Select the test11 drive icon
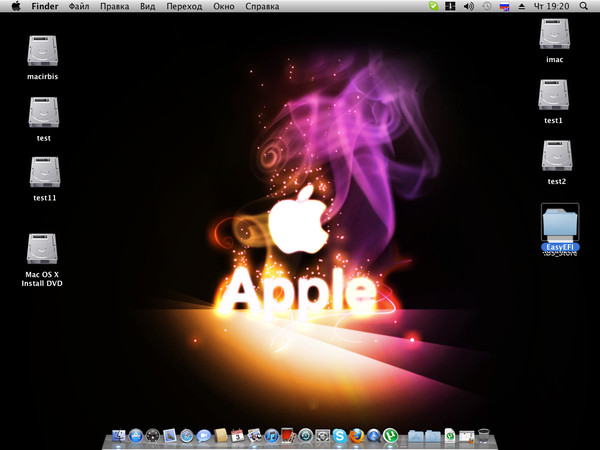Image resolution: width=600 pixels, height=450 pixels. [45, 172]
